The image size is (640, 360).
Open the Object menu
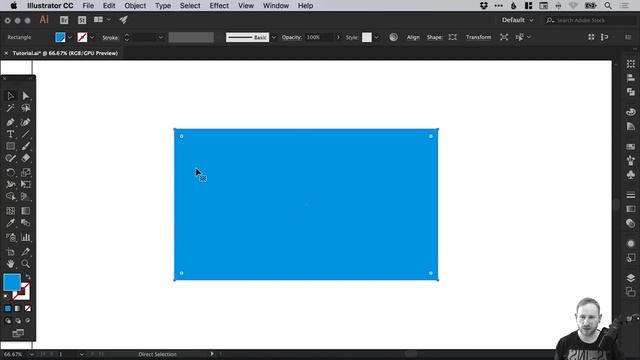point(135,6)
